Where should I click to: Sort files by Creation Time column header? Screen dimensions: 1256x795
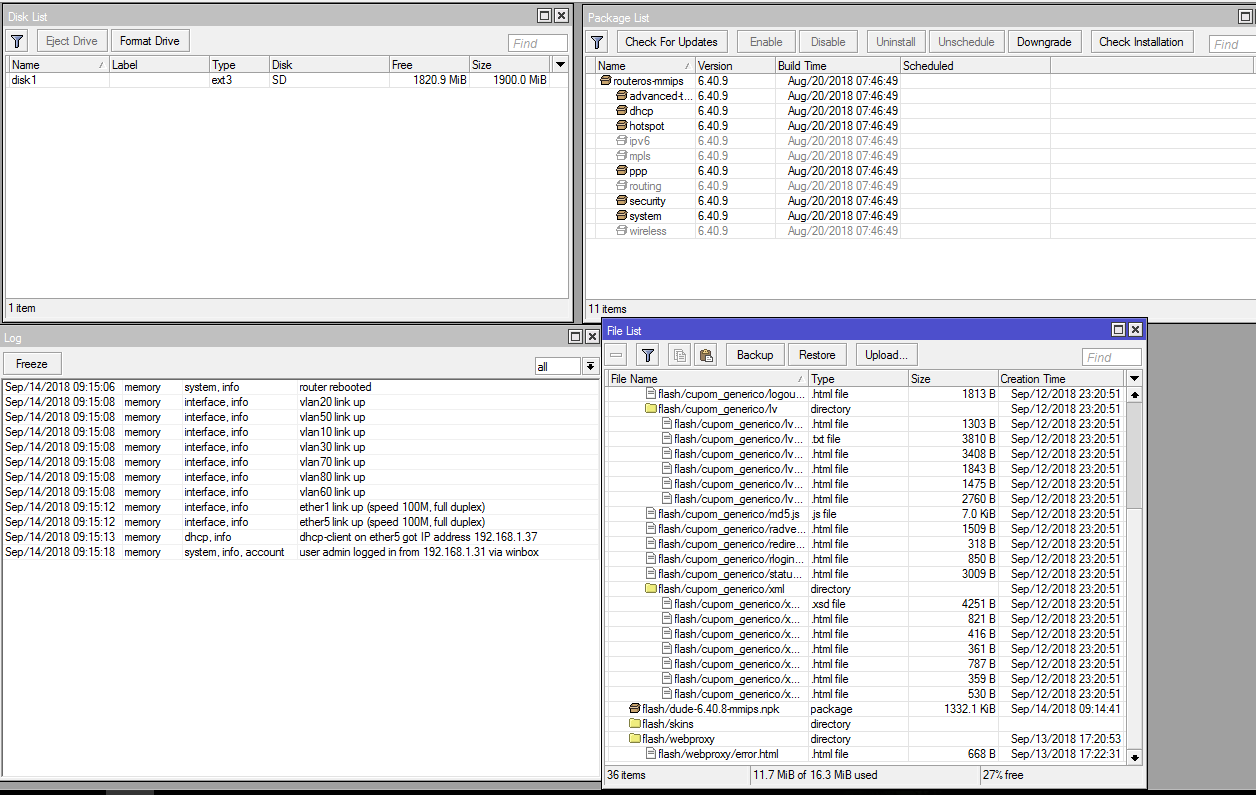[1062, 379]
